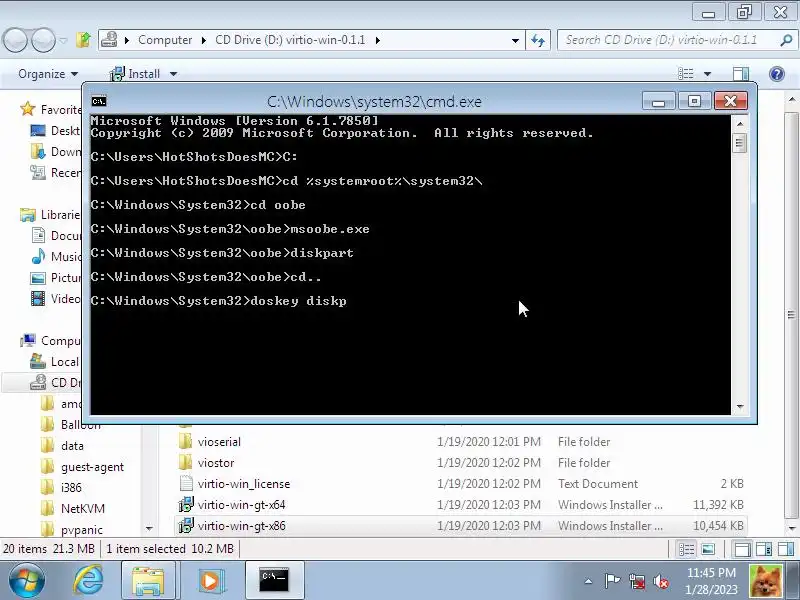Show hidden tray icons arrow
This screenshot has width=800, height=600.
(588, 581)
